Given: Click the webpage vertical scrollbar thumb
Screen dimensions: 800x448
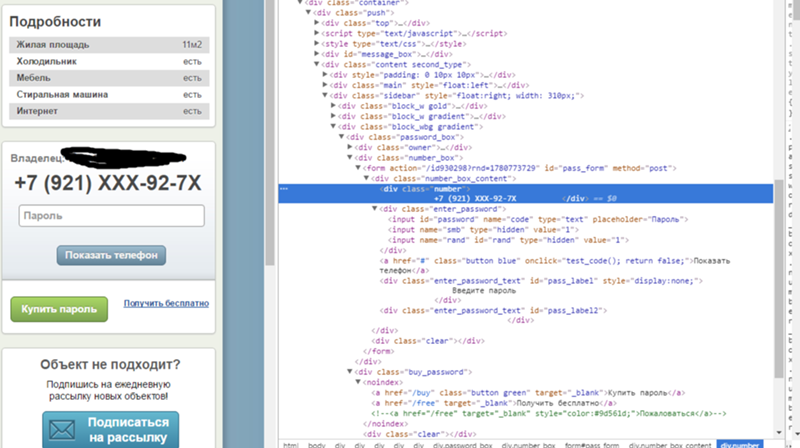Looking at the screenshot, I should tap(270, 133).
